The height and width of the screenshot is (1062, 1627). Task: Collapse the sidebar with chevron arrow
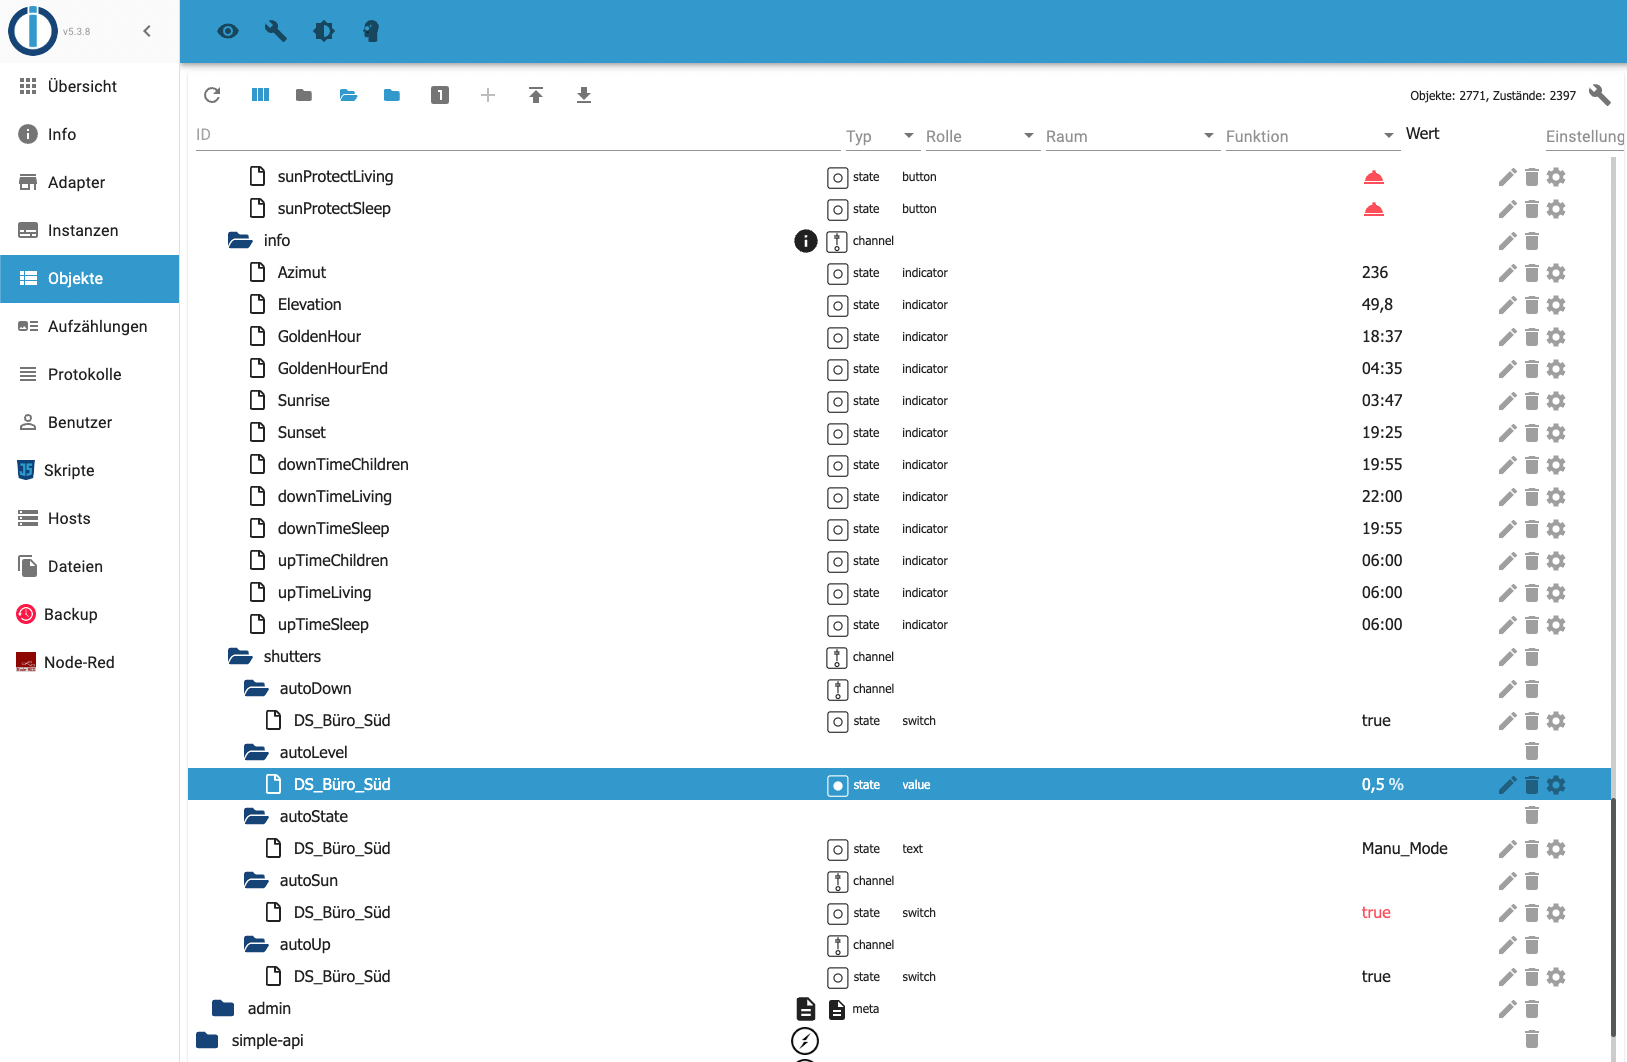[147, 31]
